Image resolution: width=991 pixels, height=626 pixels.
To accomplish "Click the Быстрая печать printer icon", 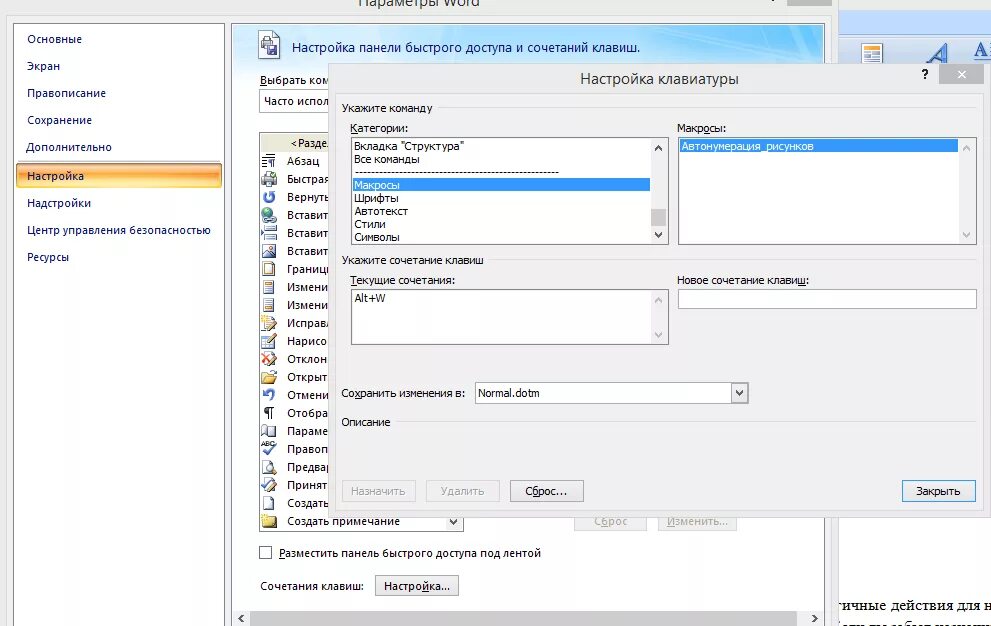I will [269, 179].
